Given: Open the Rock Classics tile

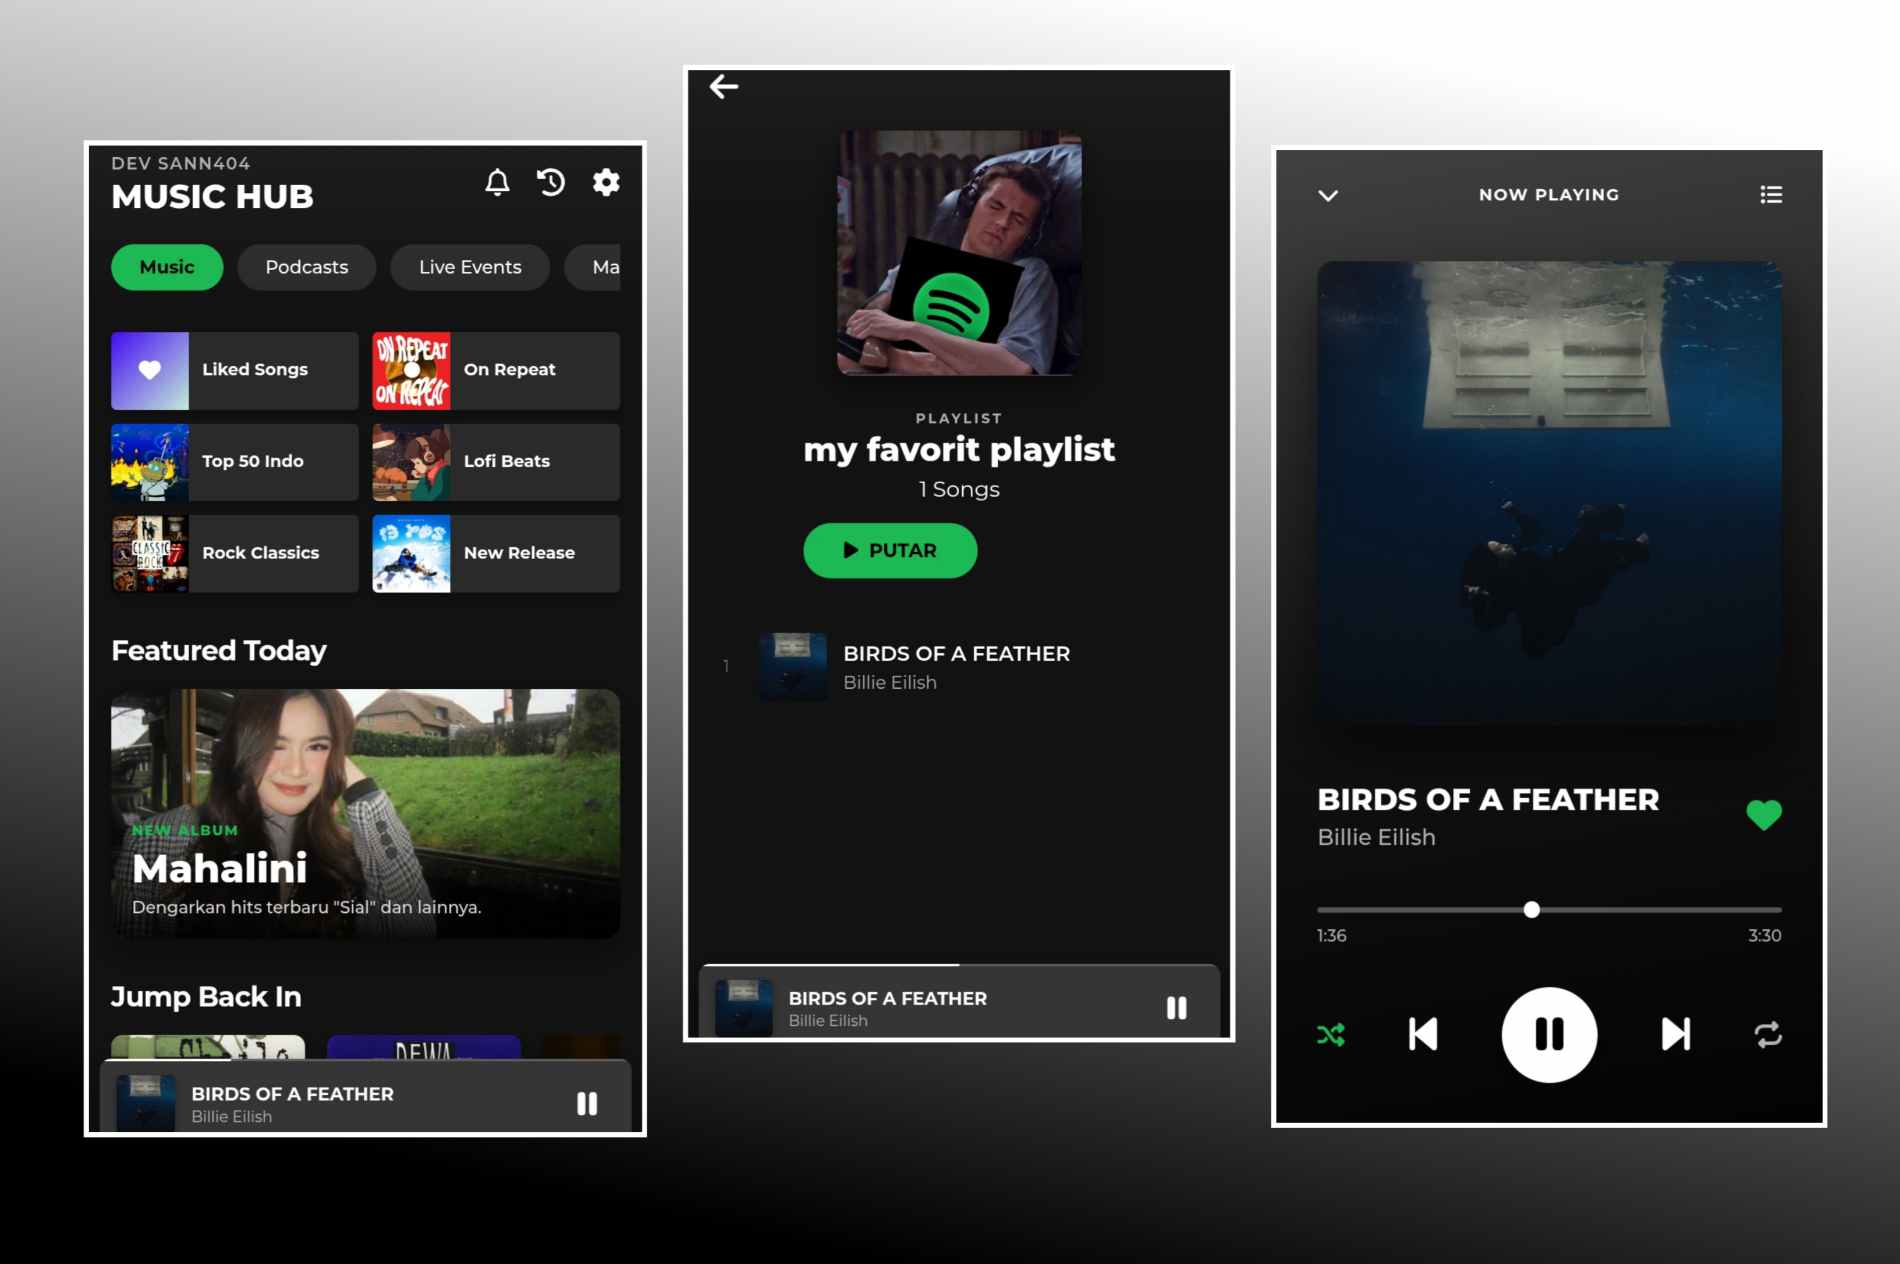Looking at the screenshot, I should point(235,554).
